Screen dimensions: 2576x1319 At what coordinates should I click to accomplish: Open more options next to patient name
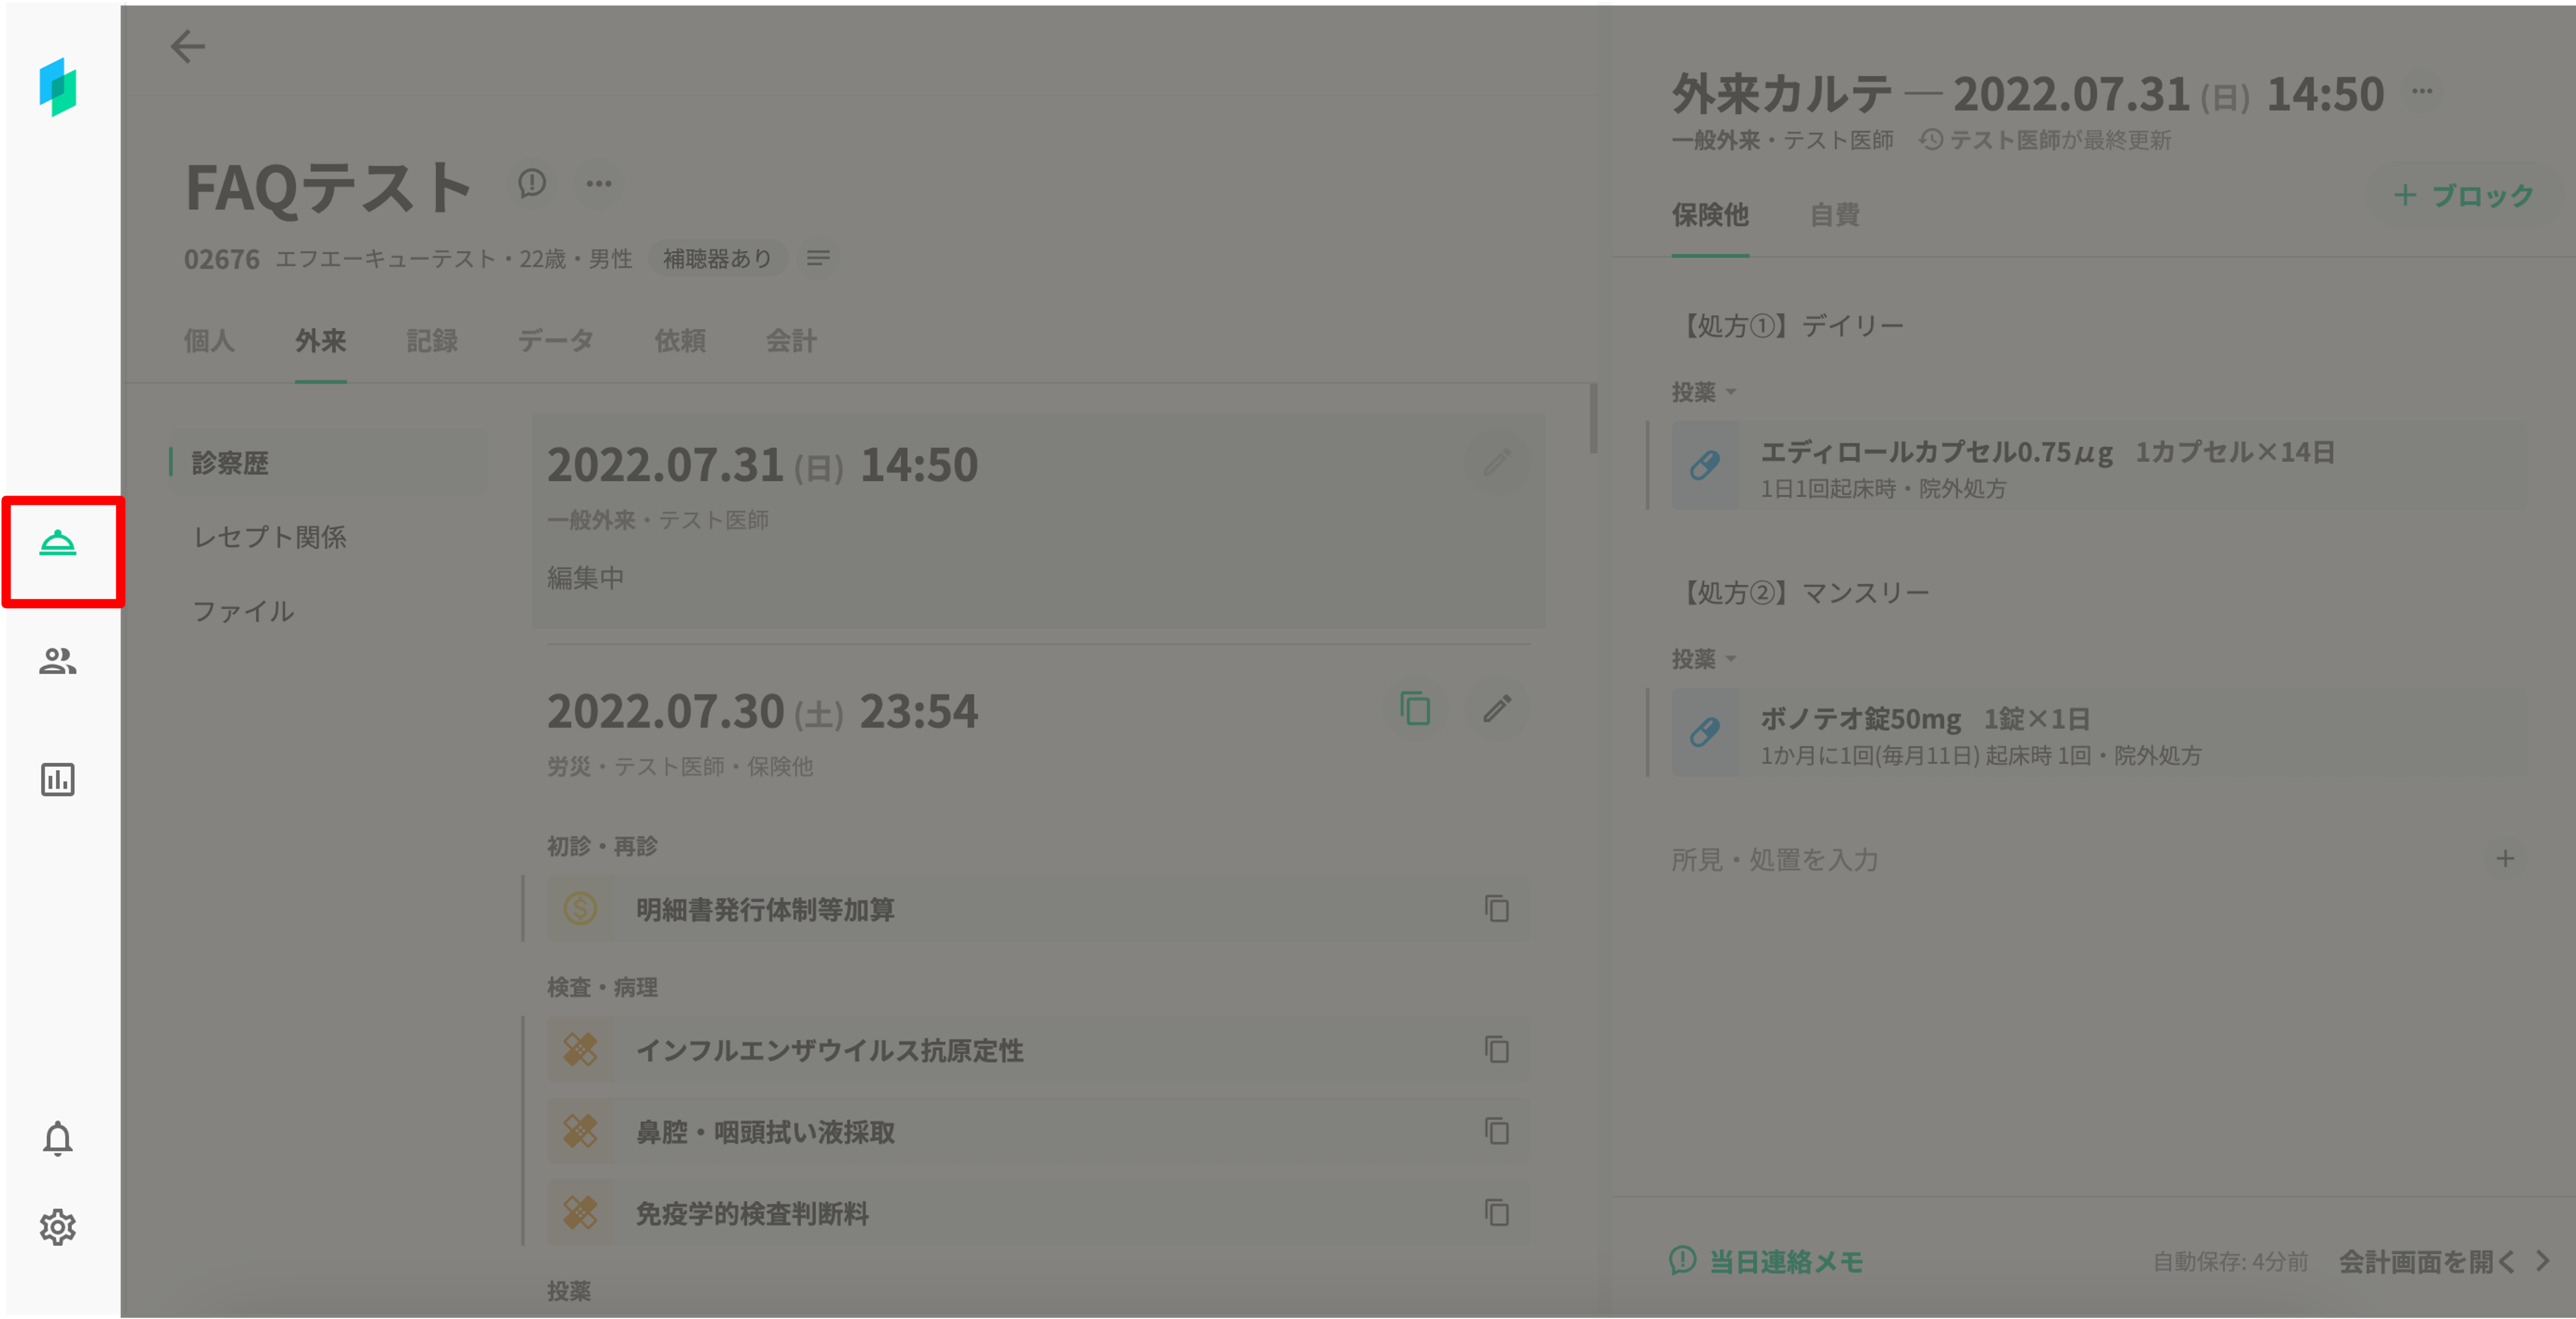599,183
